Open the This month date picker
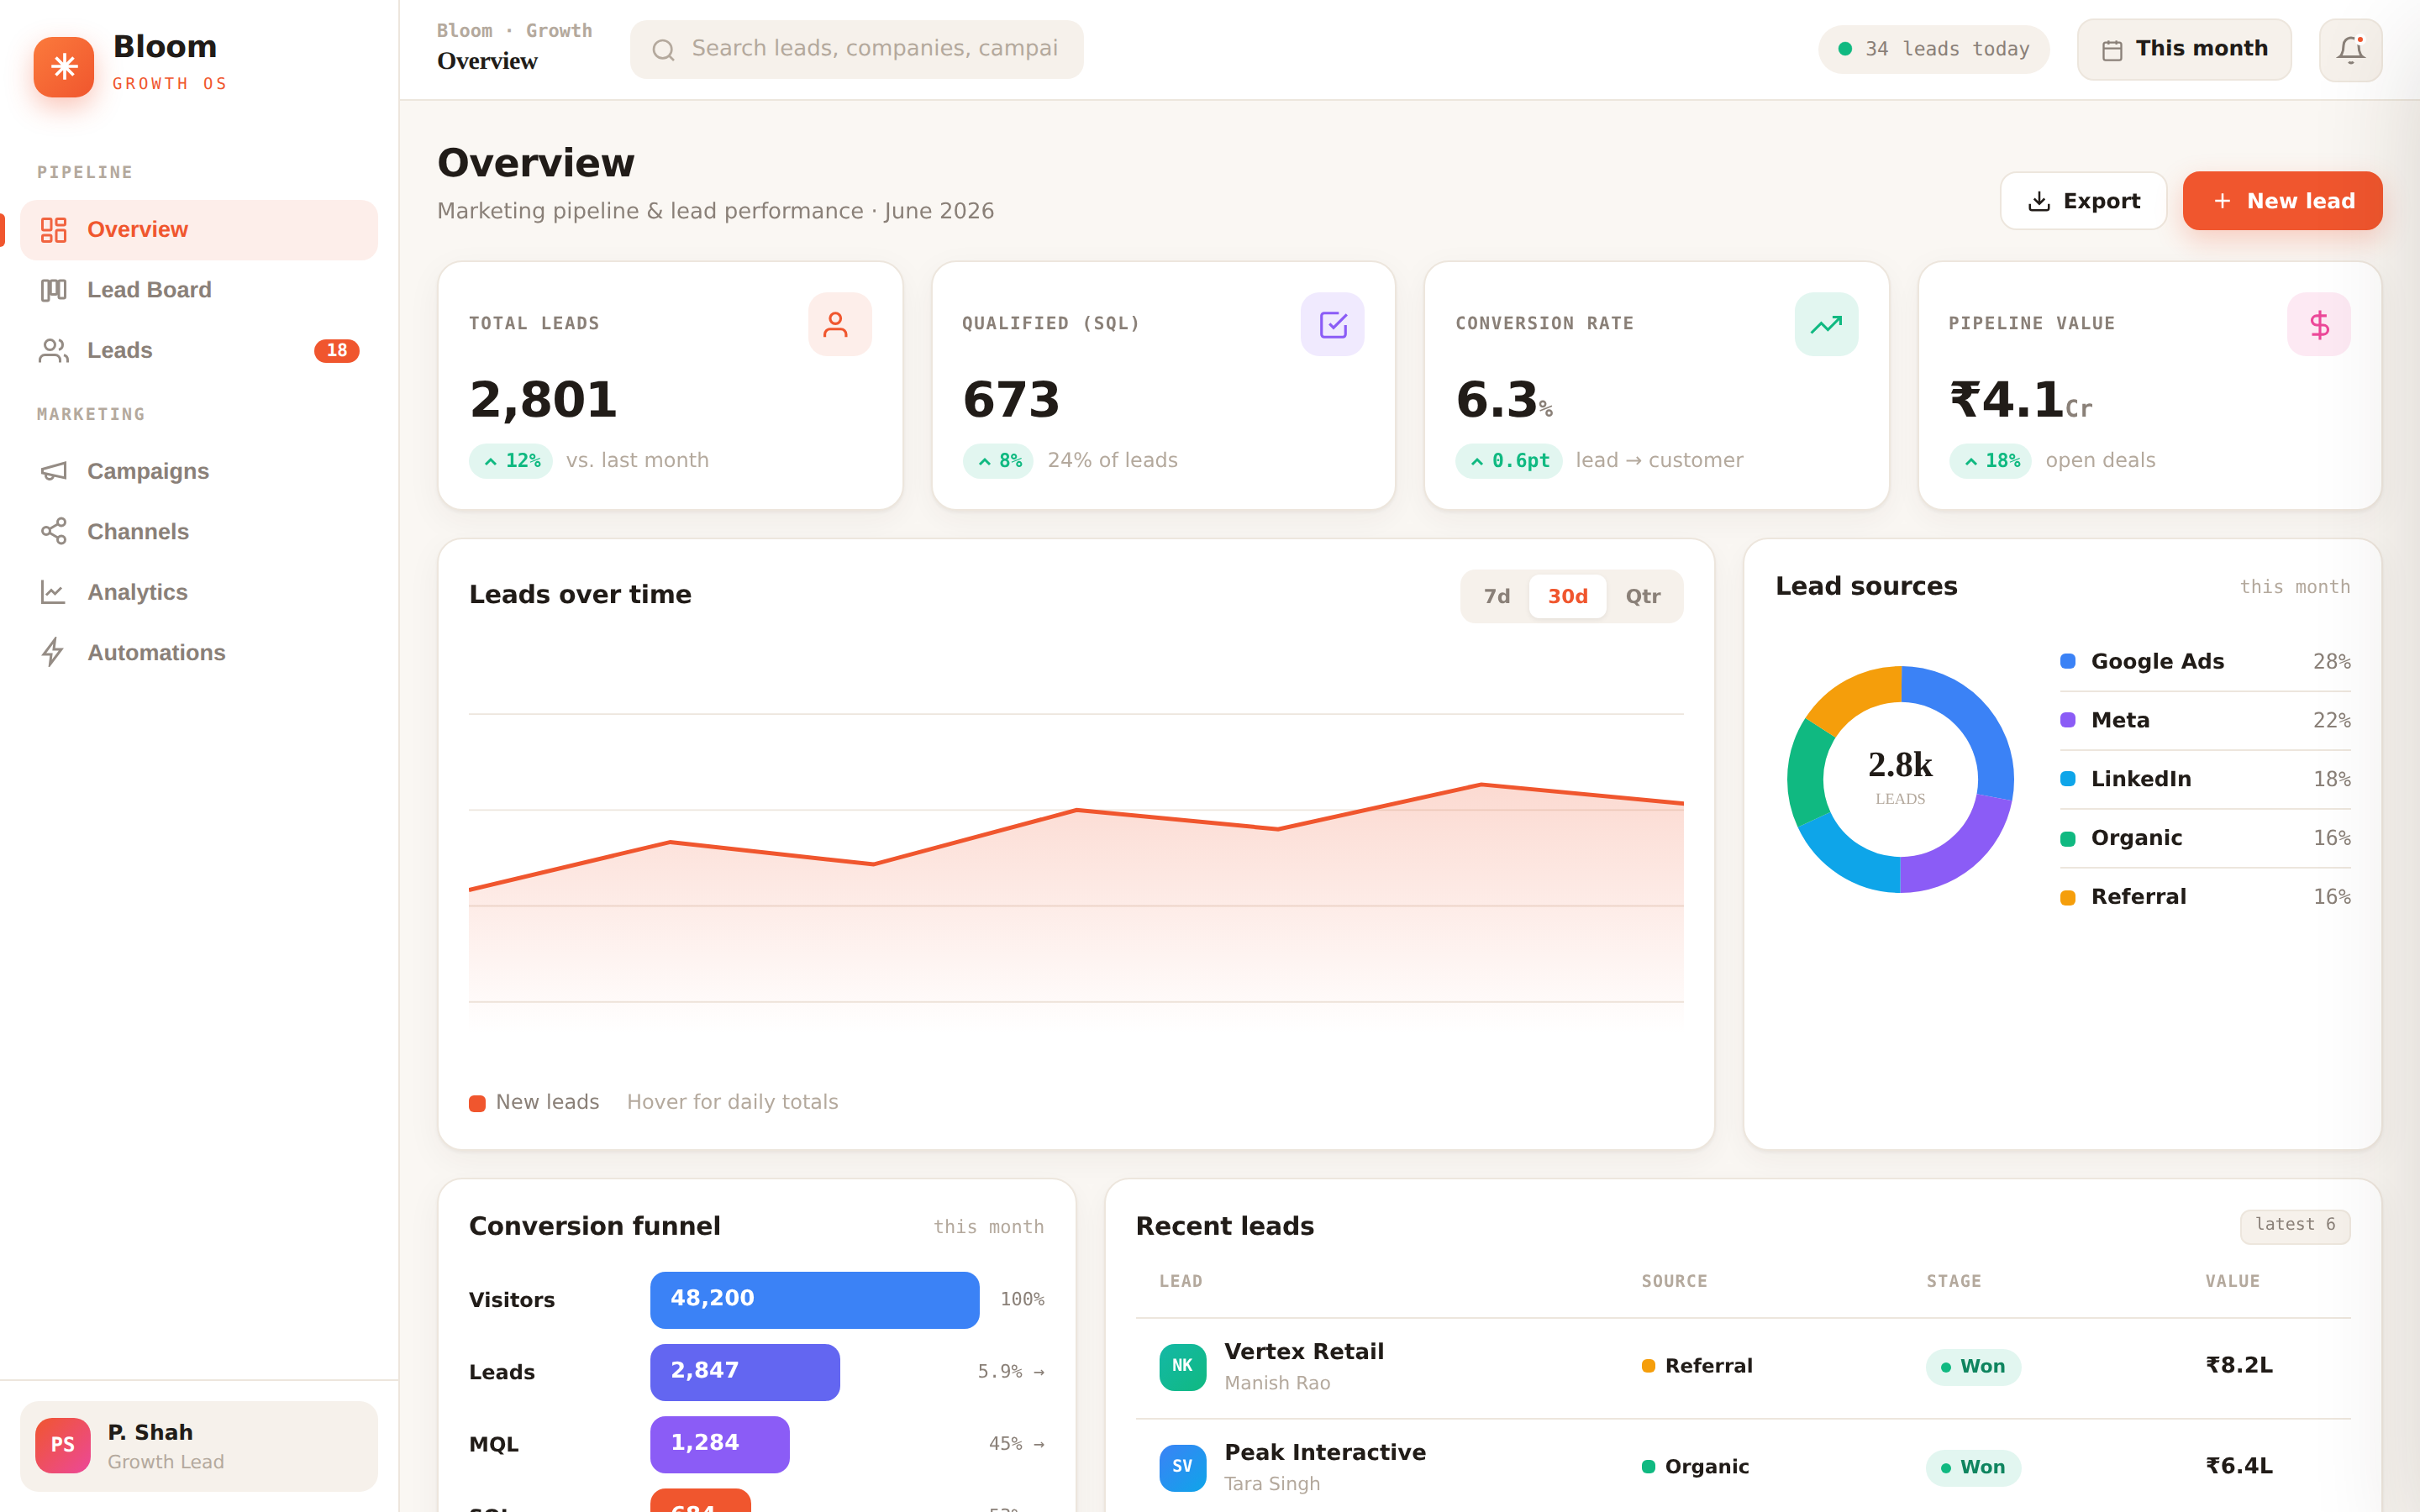This screenshot has width=2420, height=1512. [2184, 49]
